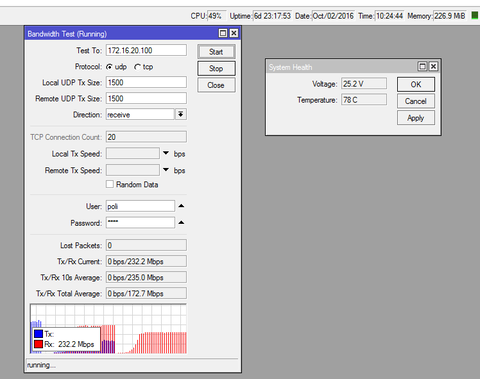Expand the Remote Tx Speed arrow

[x=166, y=170]
